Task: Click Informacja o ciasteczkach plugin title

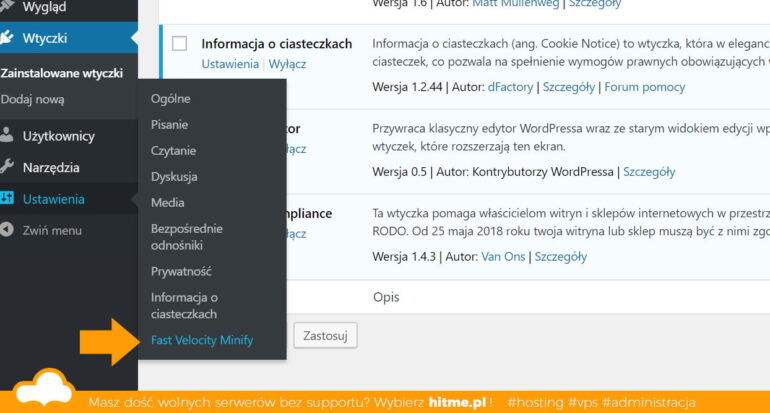Action: (x=276, y=44)
